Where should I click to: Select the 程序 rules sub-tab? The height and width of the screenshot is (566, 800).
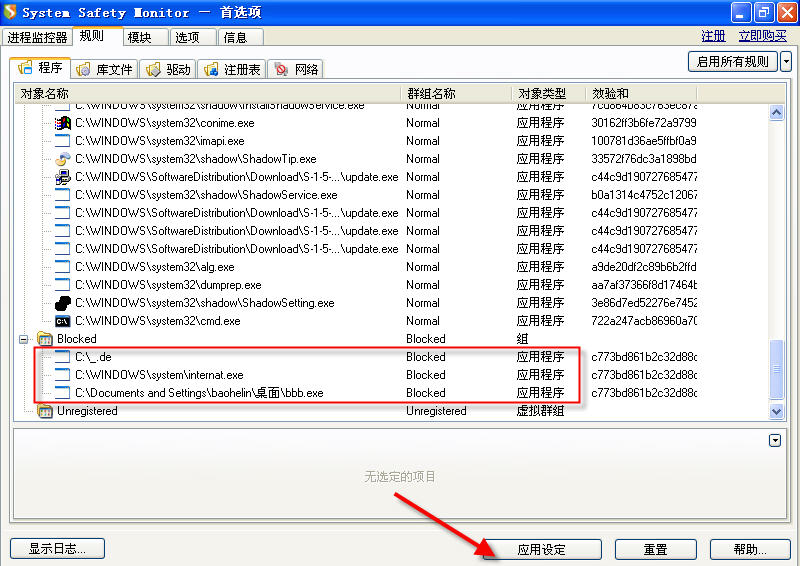point(40,68)
